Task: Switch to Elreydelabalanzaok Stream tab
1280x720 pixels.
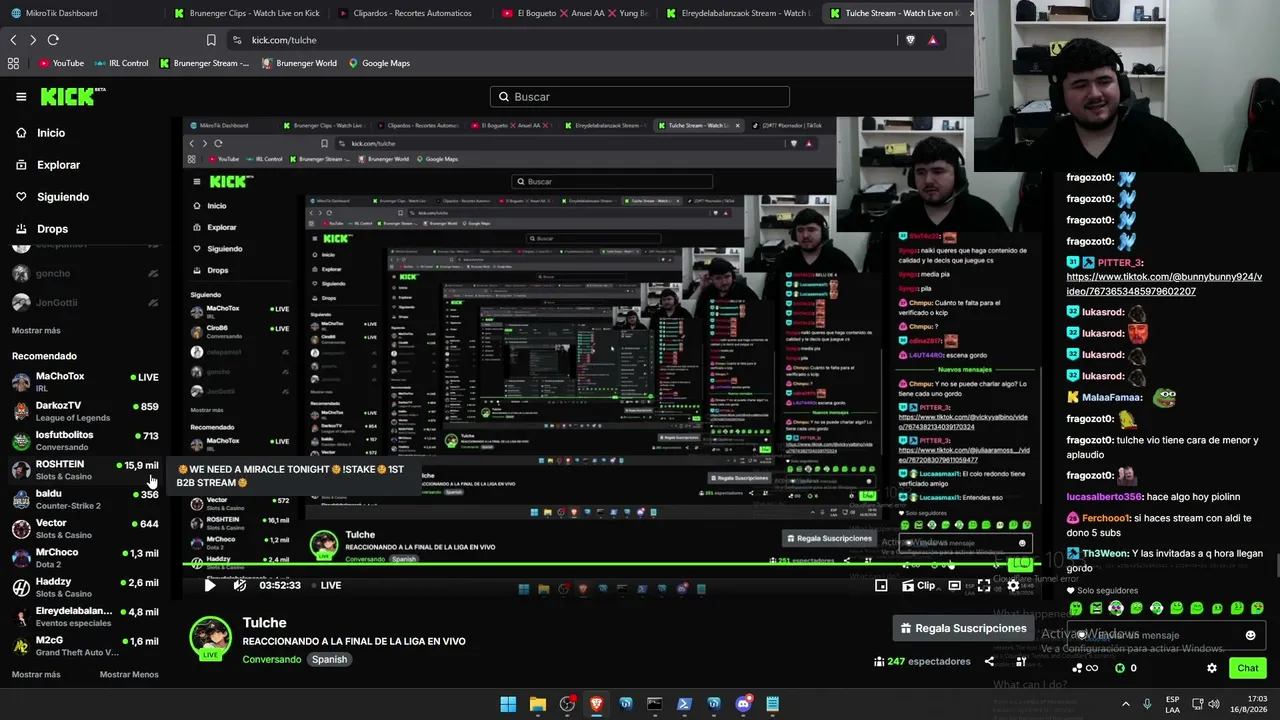Action: [738, 13]
